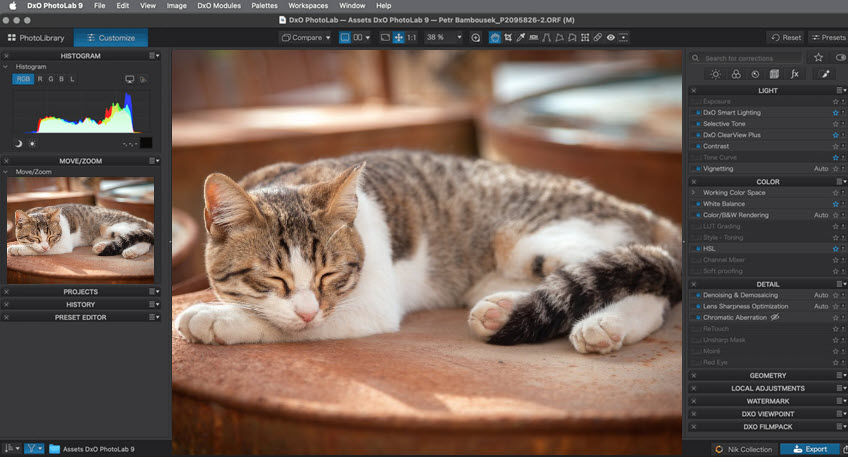Image resolution: width=848 pixels, height=457 pixels.
Task: Click the favorites star beside search
Action: [818, 58]
